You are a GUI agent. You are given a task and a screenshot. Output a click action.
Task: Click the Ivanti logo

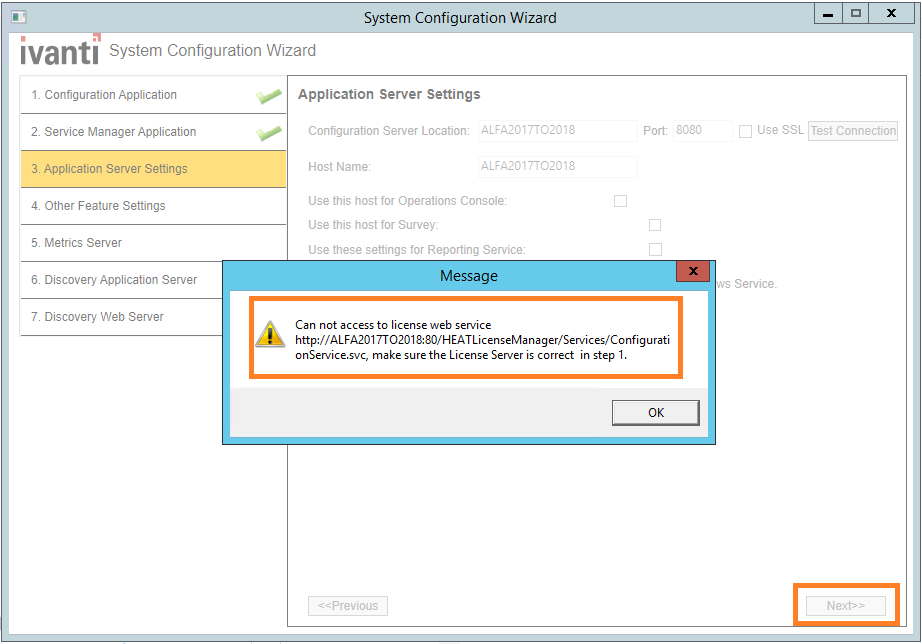(x=60, y=50)
